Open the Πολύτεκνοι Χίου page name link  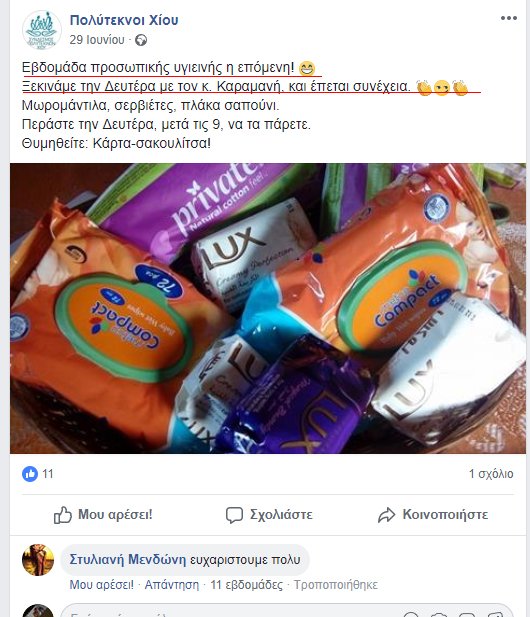click(124, 20)
